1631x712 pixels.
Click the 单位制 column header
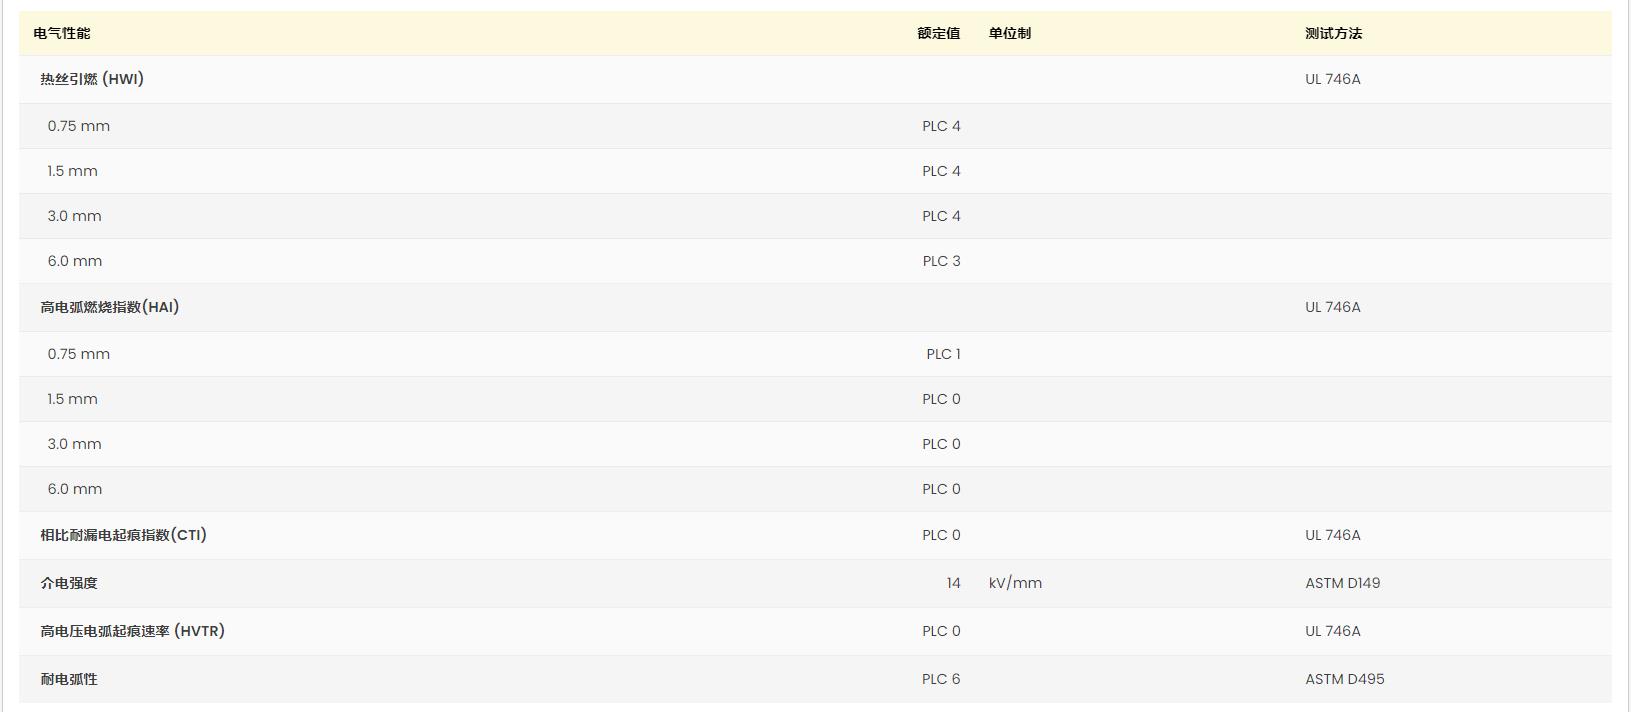click(x=1009, y=33)
